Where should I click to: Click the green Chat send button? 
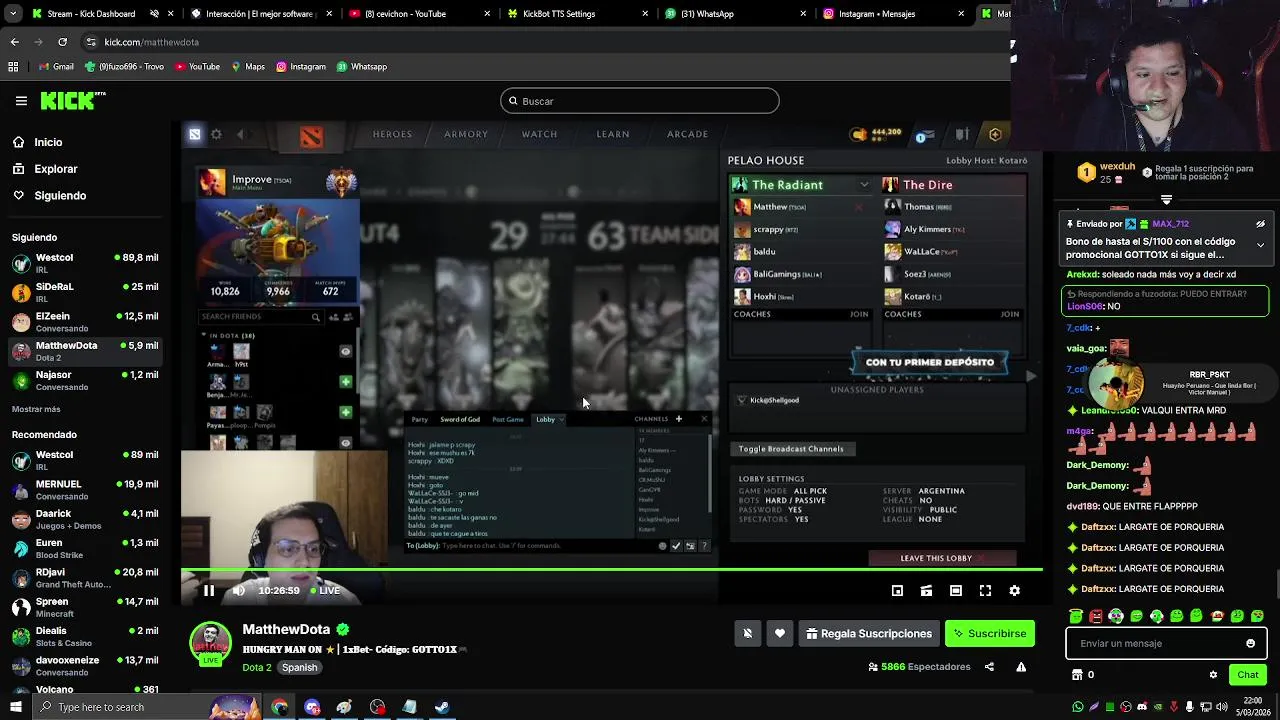[1247, 675]
